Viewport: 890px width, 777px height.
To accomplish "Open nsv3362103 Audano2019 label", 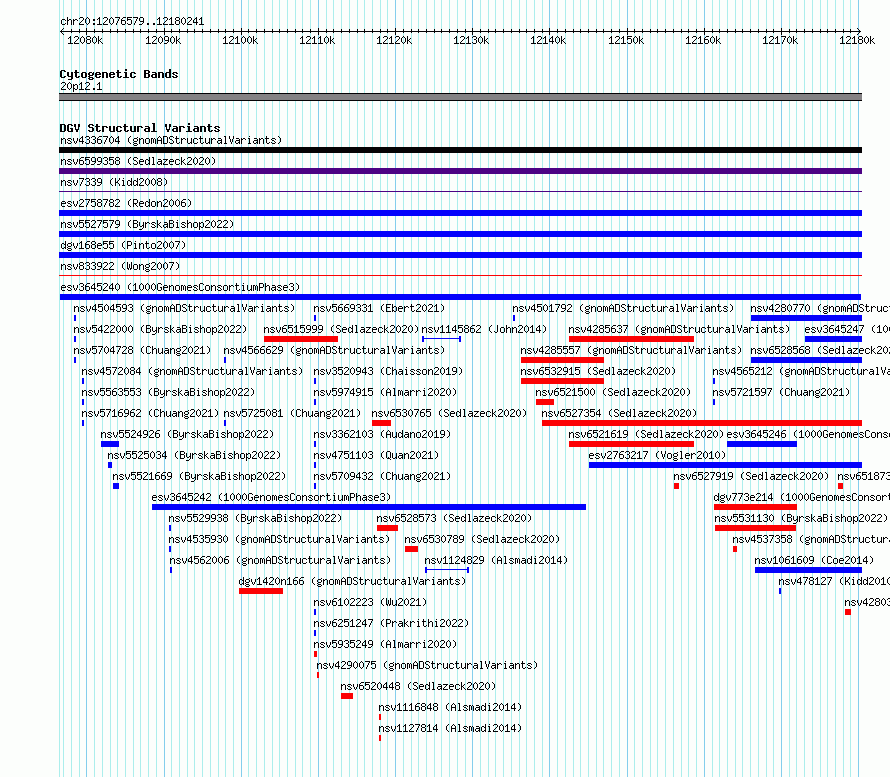I will click(382, 434).
